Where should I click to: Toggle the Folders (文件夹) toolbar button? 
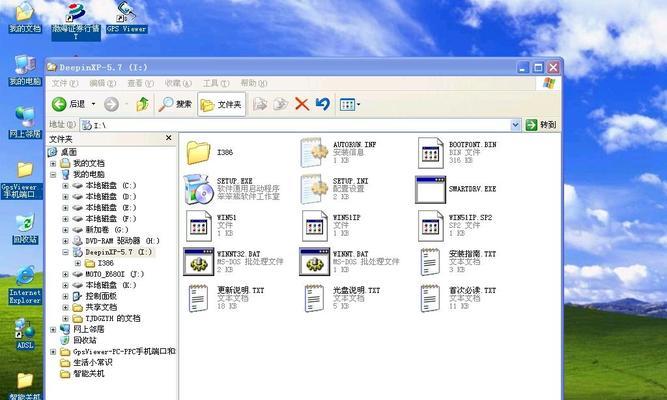(x=221, y=104)
